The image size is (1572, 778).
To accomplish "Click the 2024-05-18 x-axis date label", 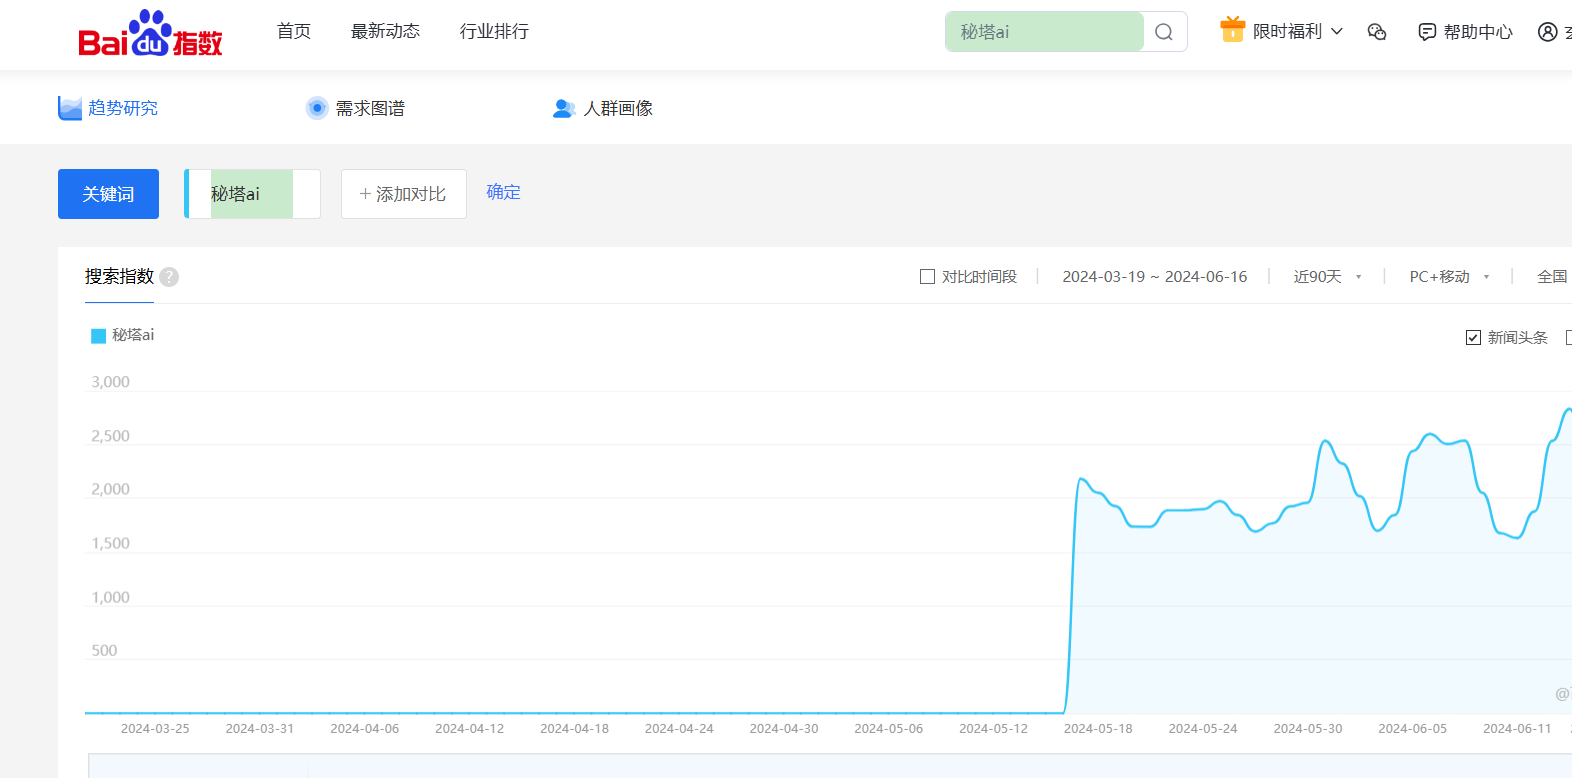I will pos(1098,729).
